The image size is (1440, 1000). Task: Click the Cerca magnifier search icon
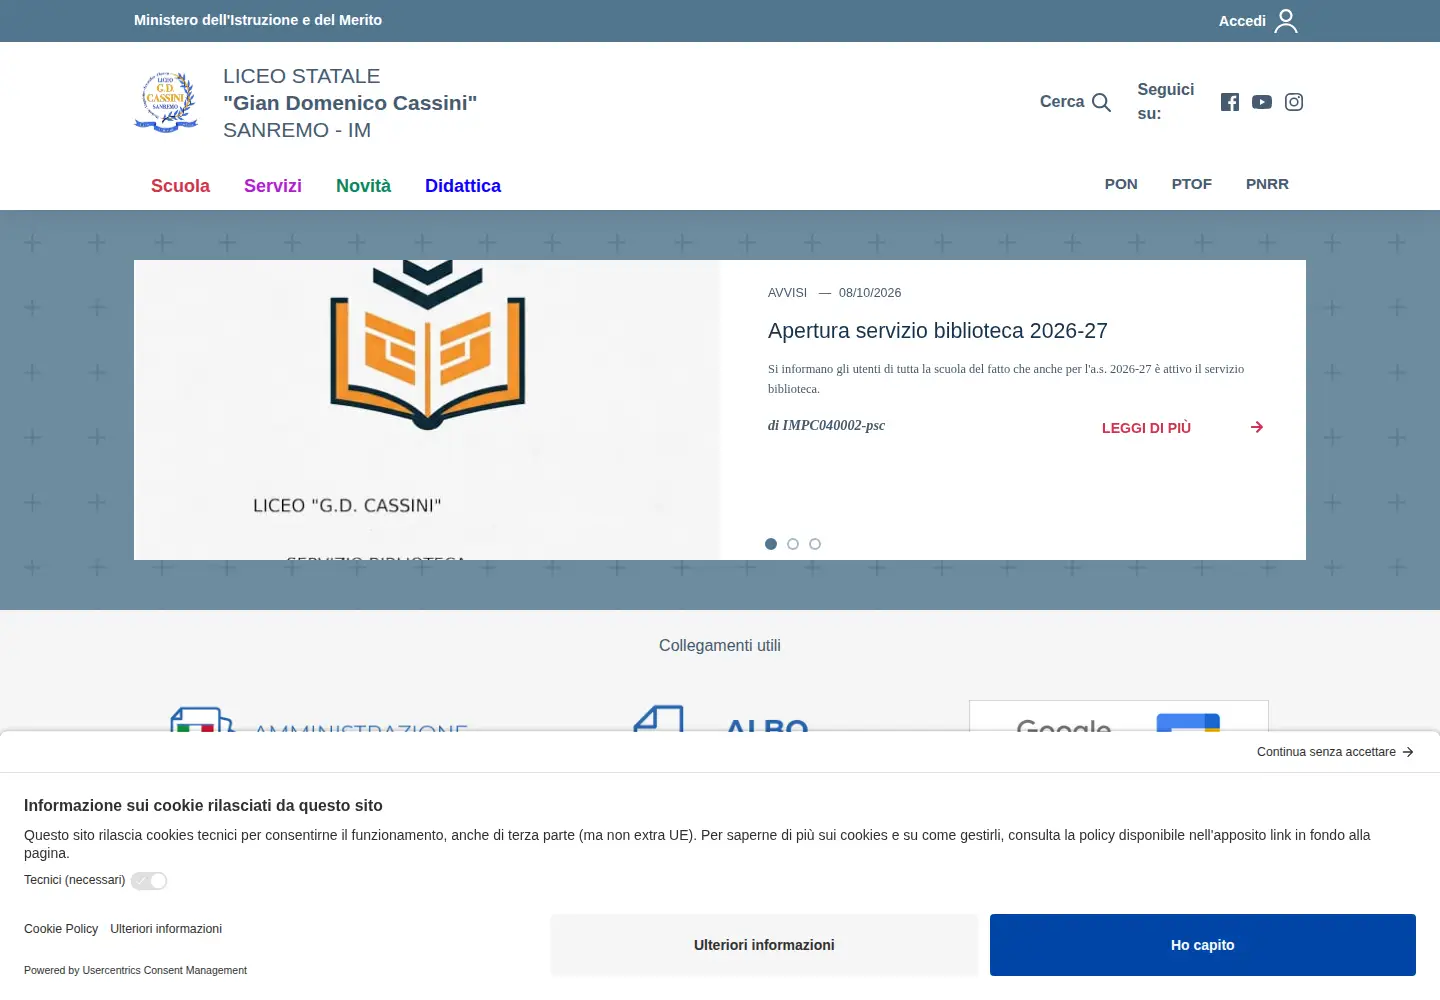[1101, 102]
